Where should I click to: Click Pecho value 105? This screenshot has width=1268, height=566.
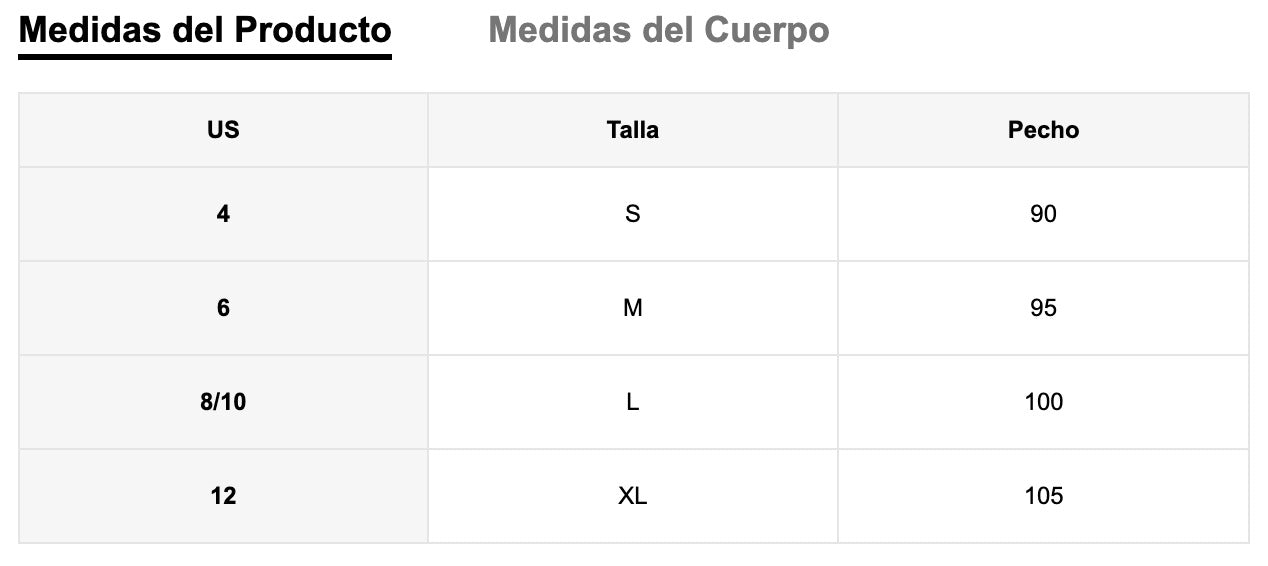[x=1043, y=496]
